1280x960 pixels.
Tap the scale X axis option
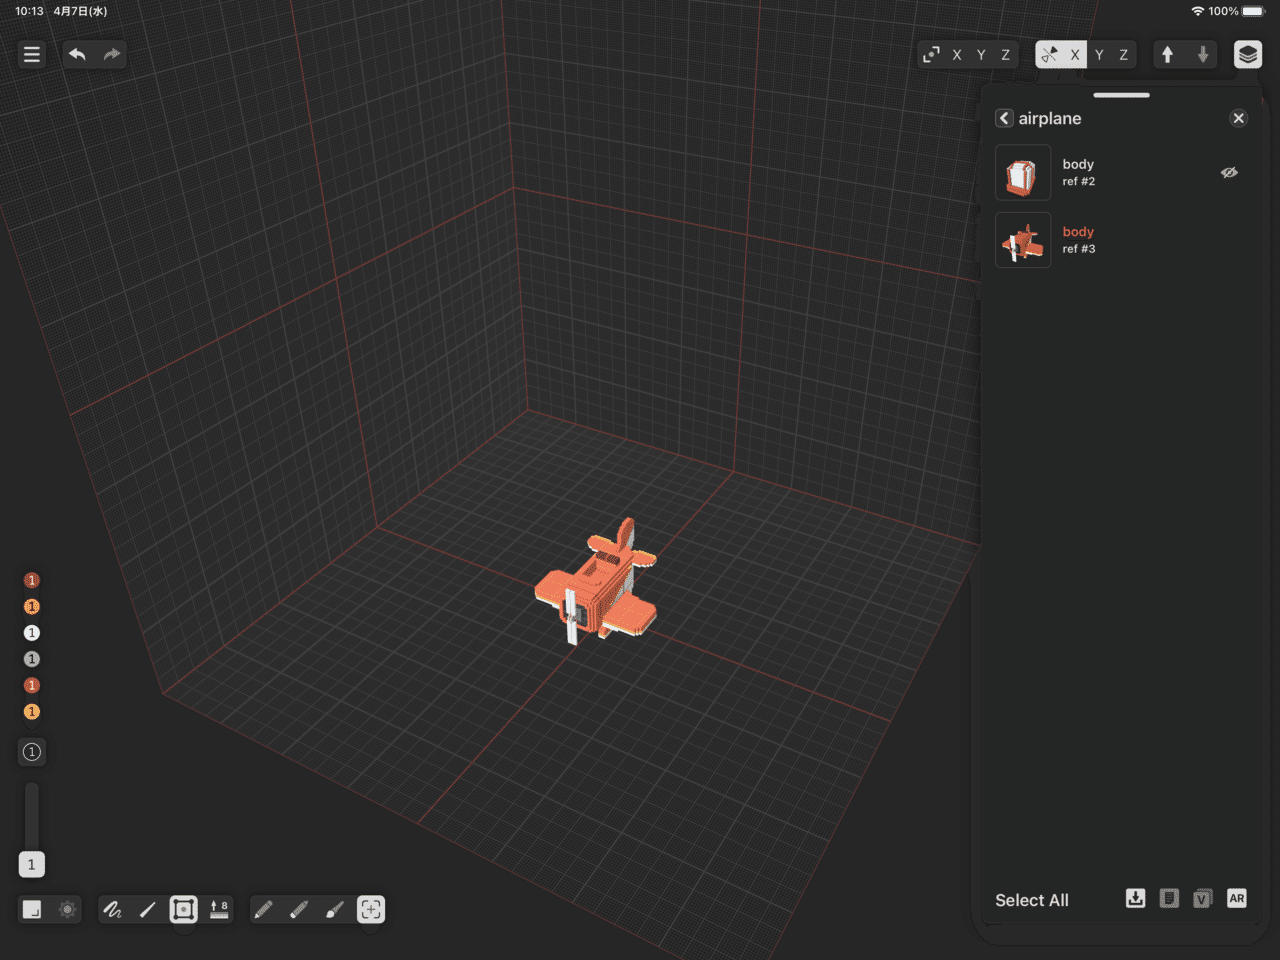point(957,54)
